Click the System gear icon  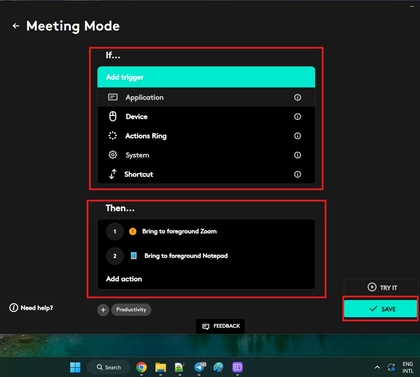click(113, 155)
